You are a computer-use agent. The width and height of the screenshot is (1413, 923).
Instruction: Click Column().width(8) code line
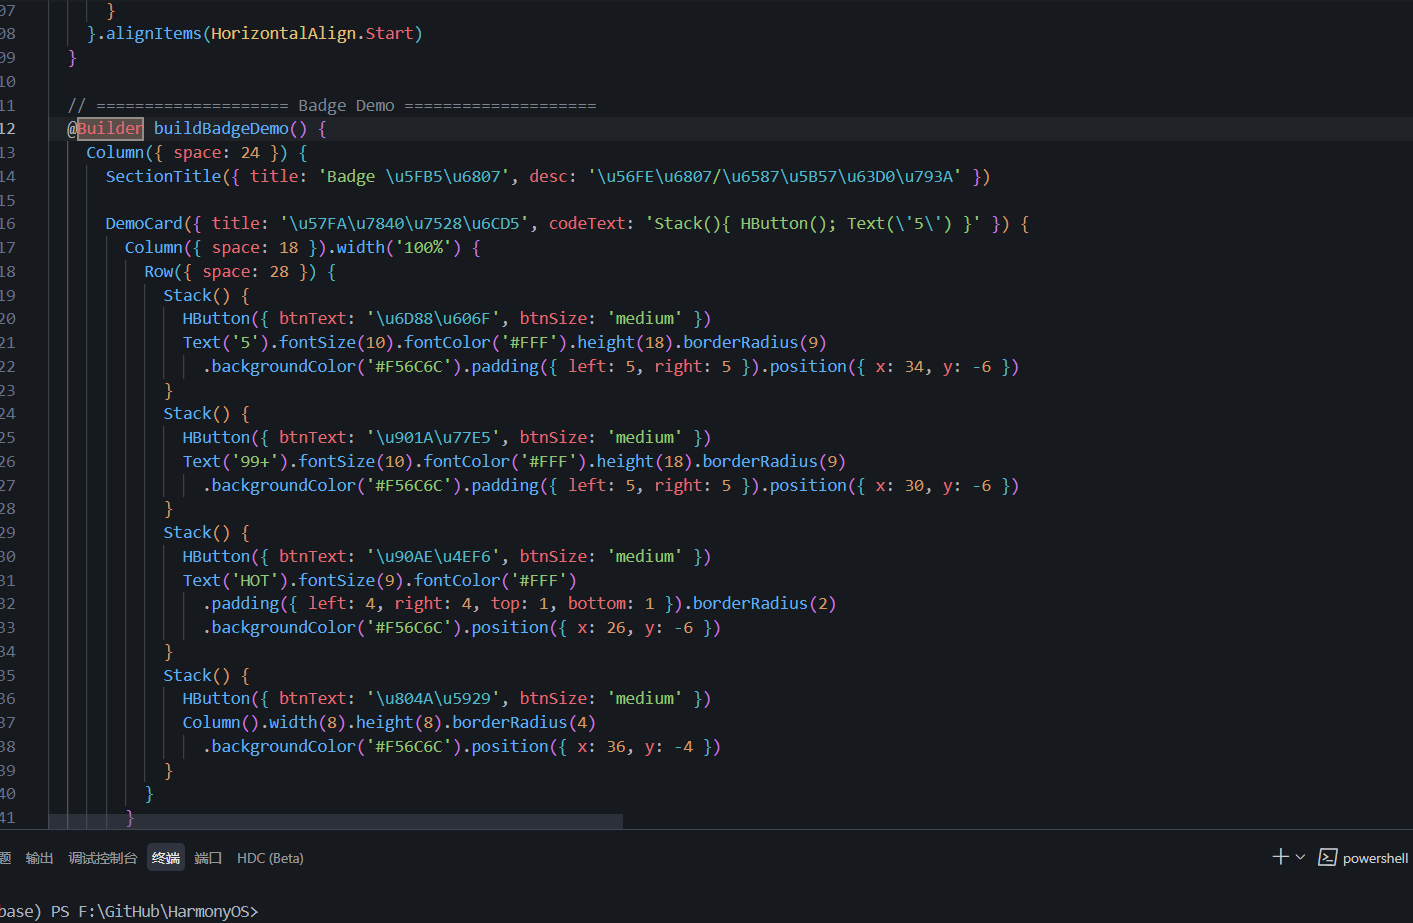[x=389, y=722]
